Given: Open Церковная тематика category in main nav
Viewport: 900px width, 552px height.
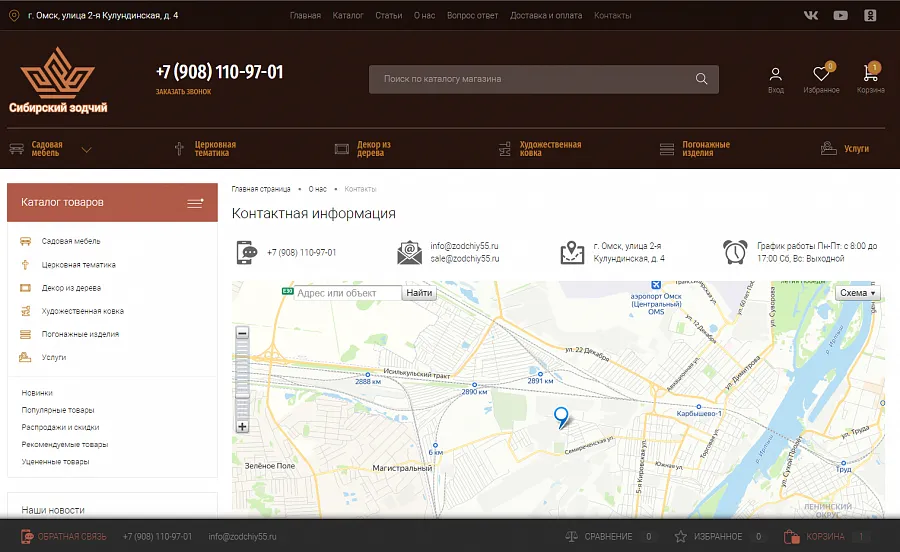Looking at the screenshot, I should pos(215,149).
